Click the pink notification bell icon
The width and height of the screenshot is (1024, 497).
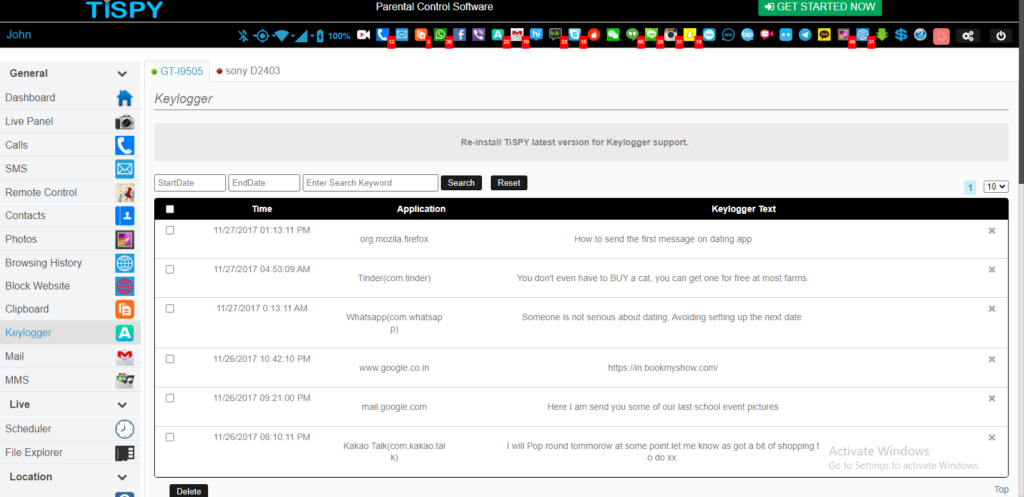pos(941,36)
